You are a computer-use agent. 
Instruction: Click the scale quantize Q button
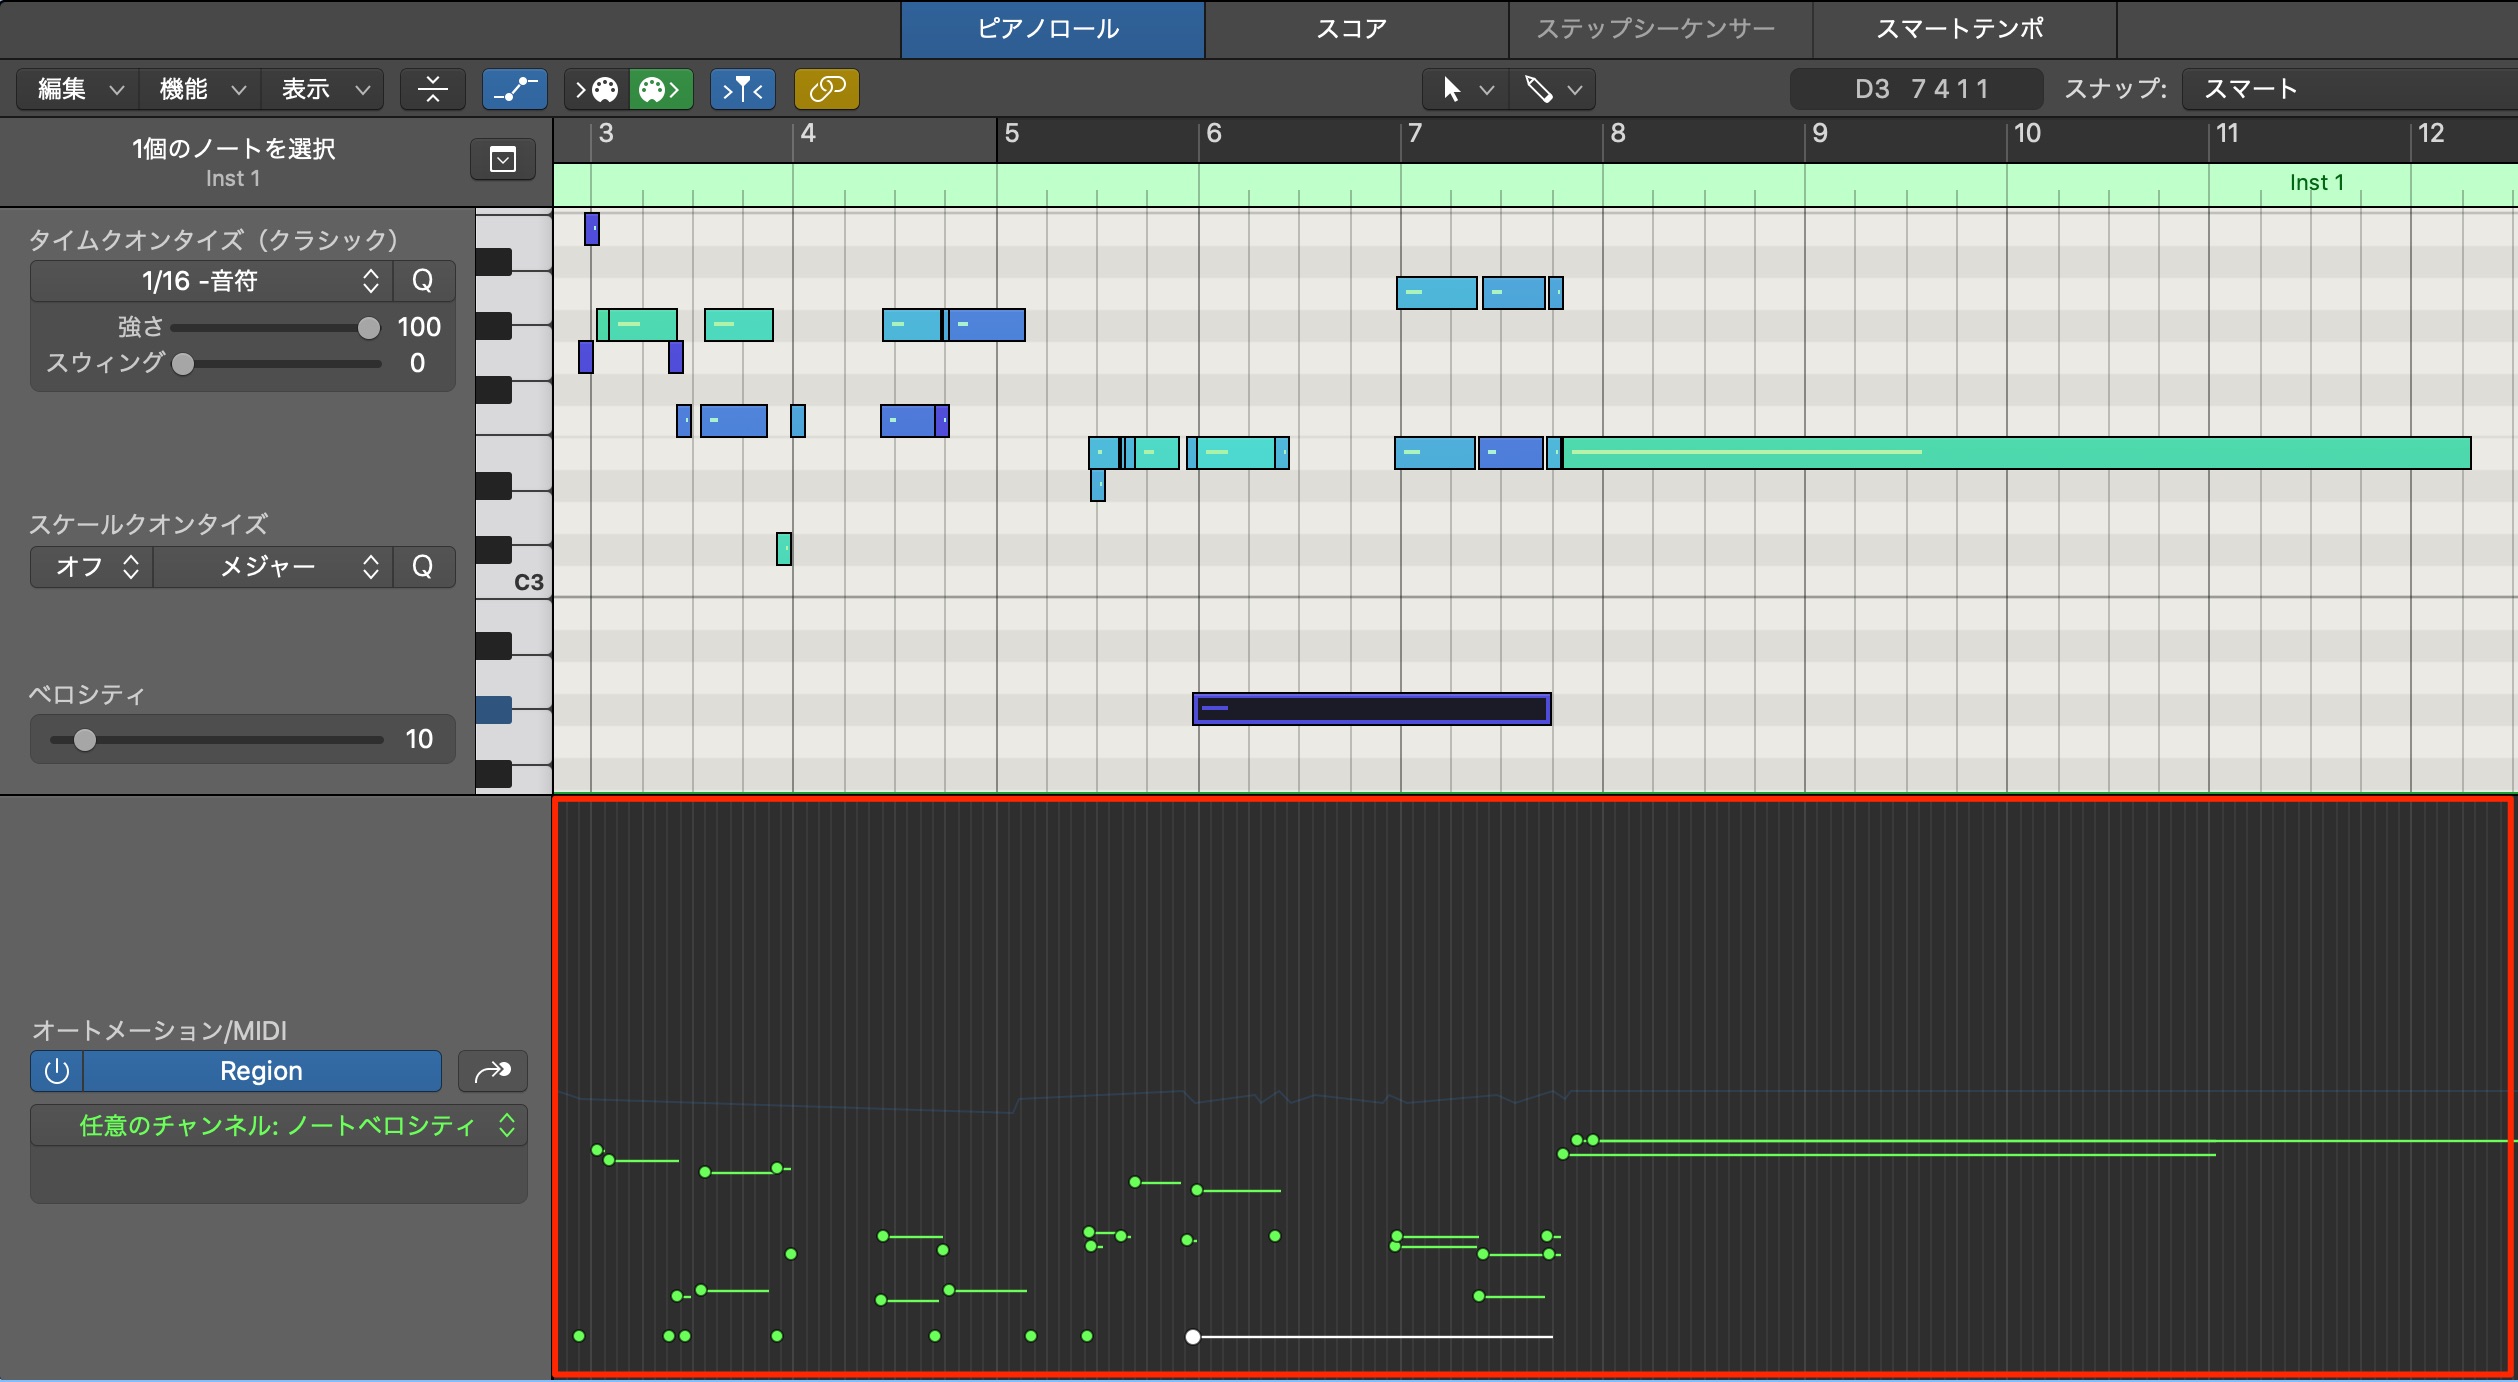click(x=423, y=567)
